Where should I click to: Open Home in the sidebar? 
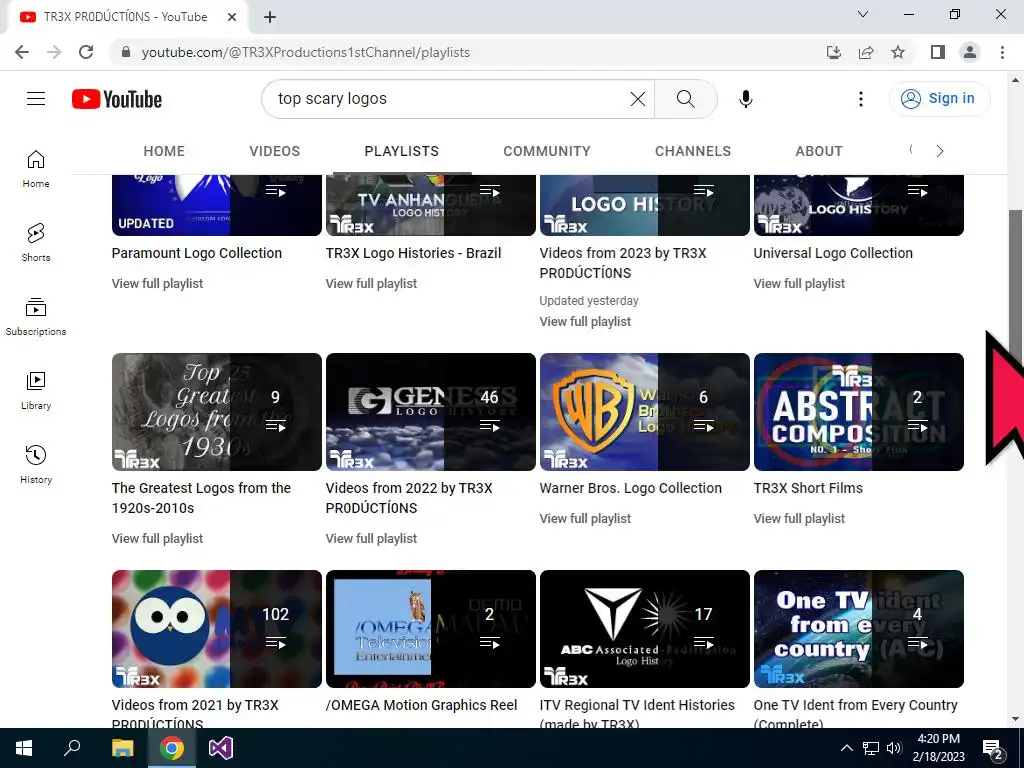(x=36, y=168)
